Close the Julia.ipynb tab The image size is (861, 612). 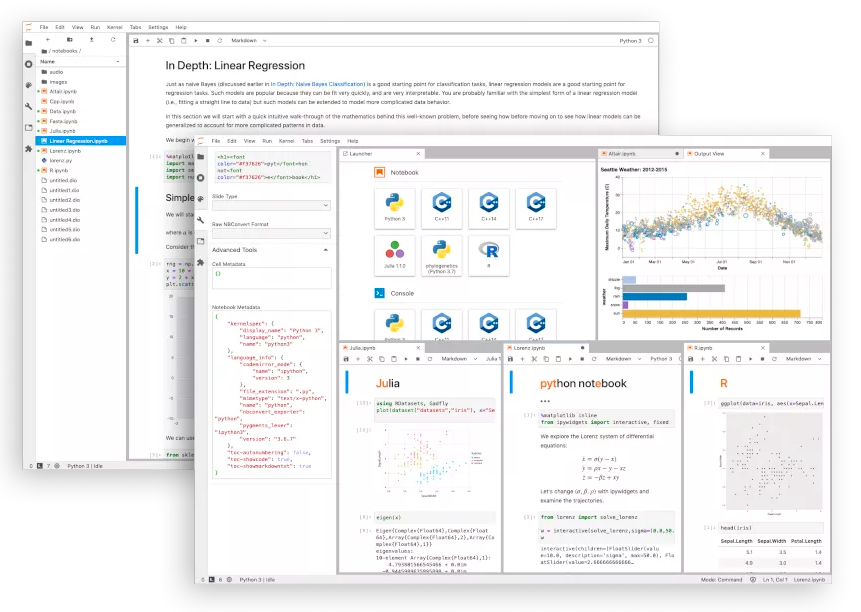[x=418, y=348]
